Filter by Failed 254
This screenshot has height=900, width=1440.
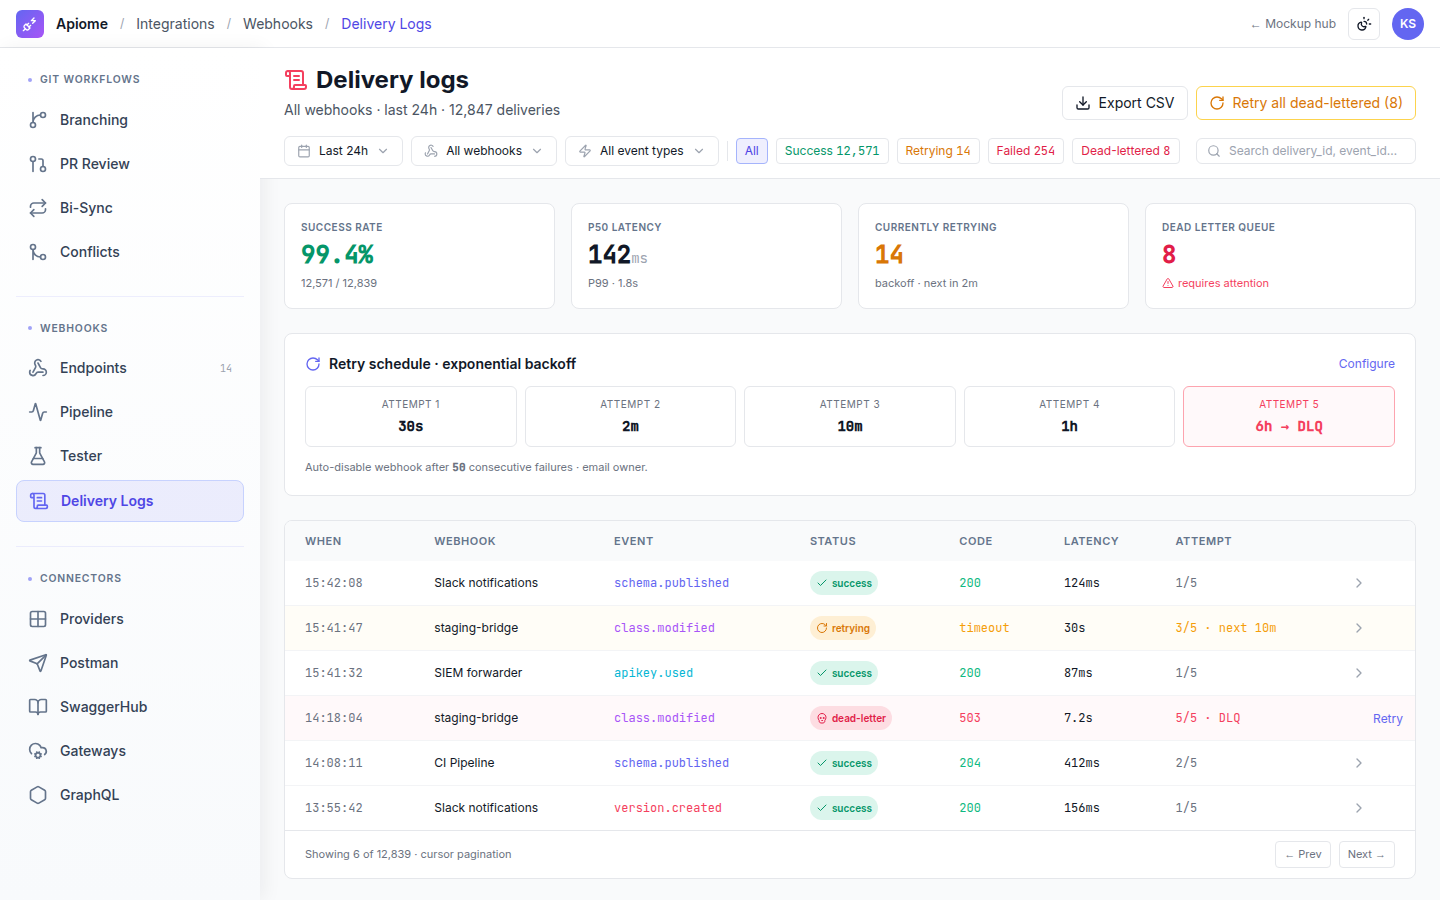1026,151
